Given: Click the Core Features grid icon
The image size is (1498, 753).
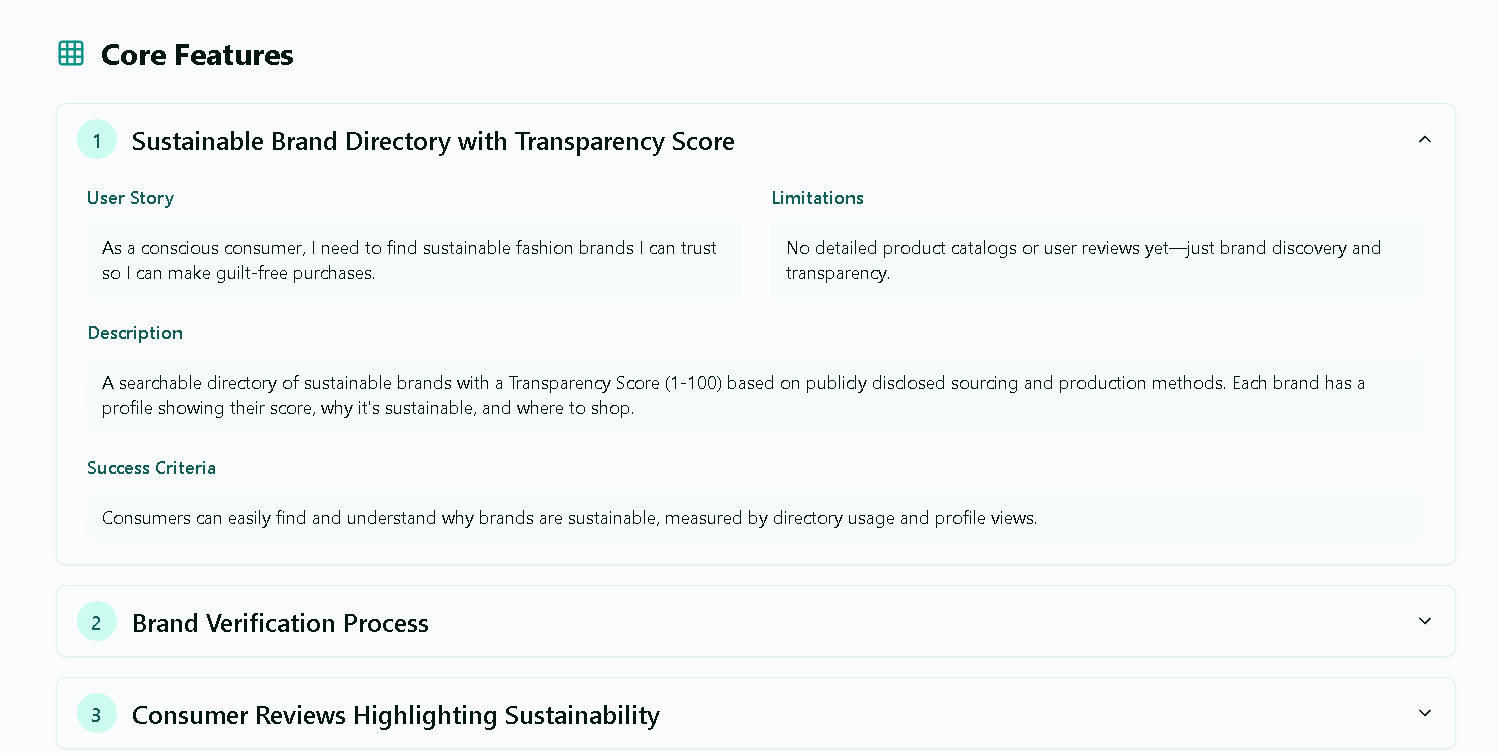Looking at the screenshot, I should 71,54.
